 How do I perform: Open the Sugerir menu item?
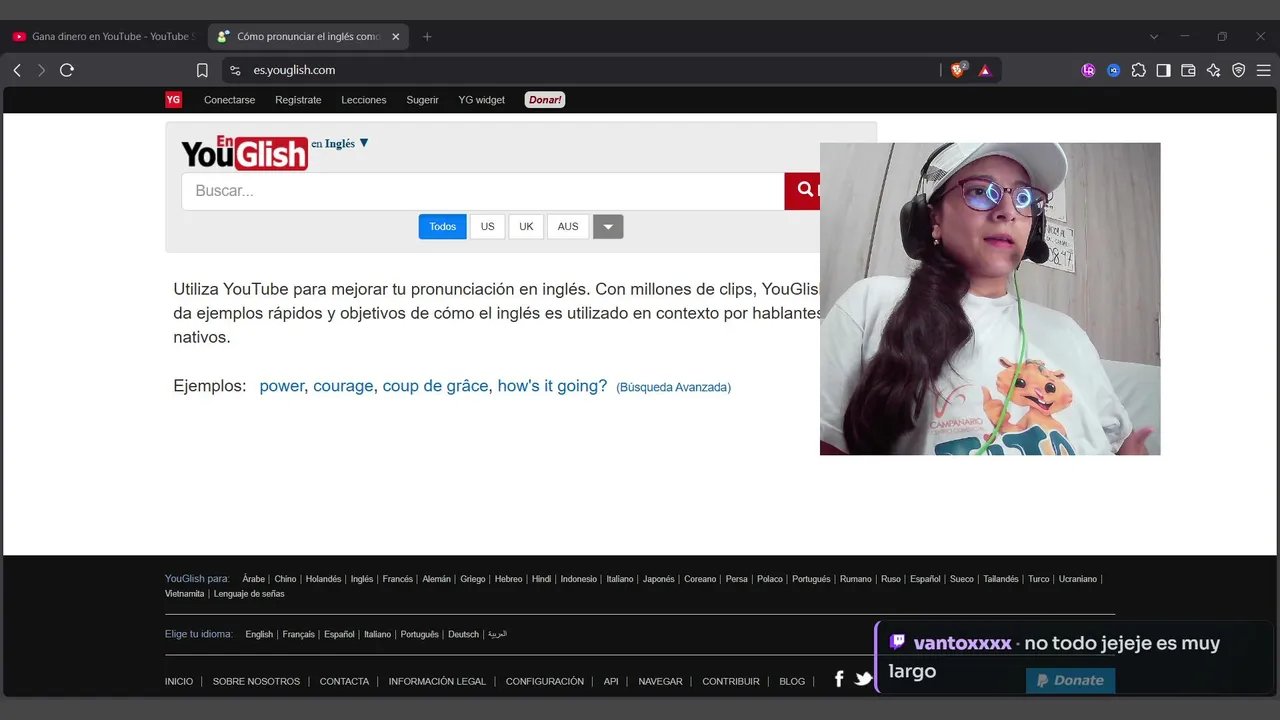(422, 100)
